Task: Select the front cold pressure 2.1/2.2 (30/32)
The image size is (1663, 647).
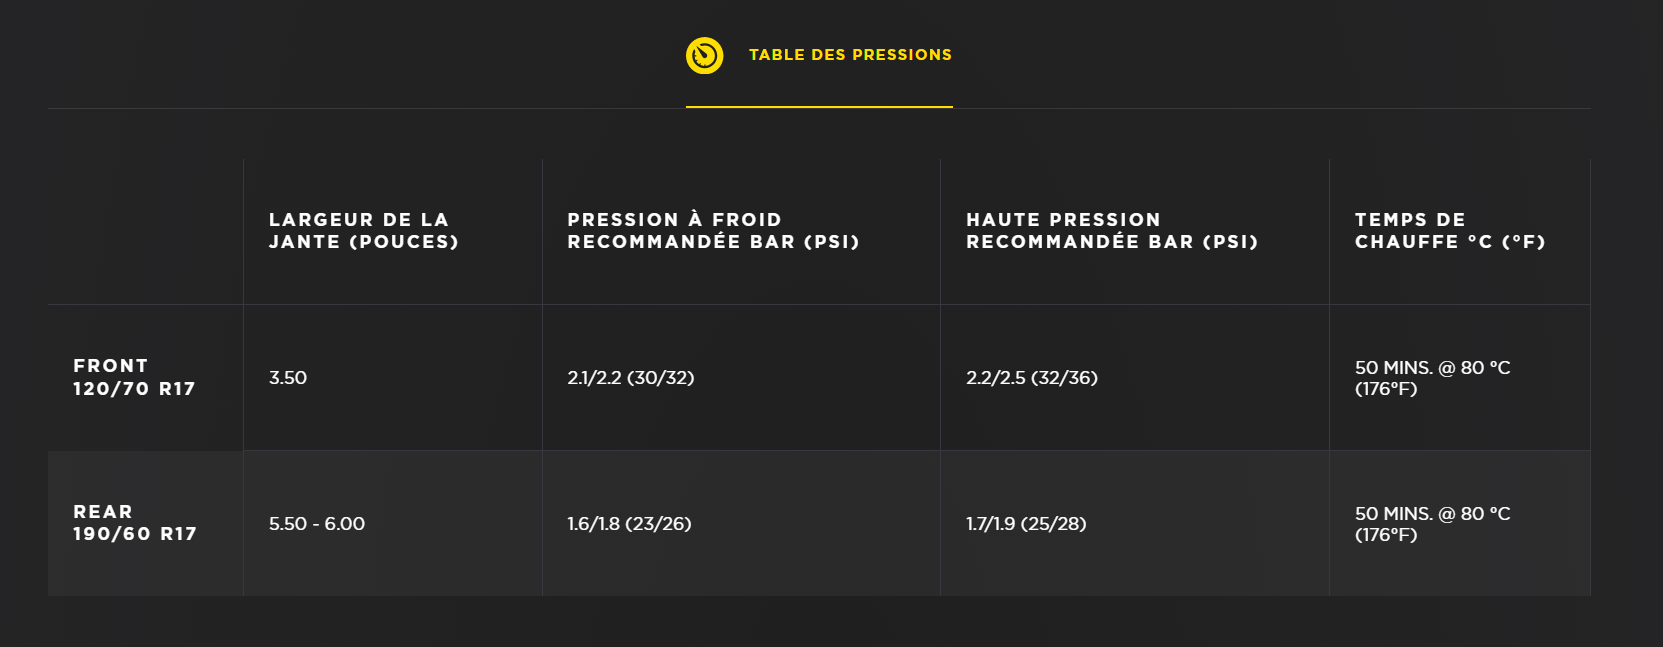Action: 630,378
